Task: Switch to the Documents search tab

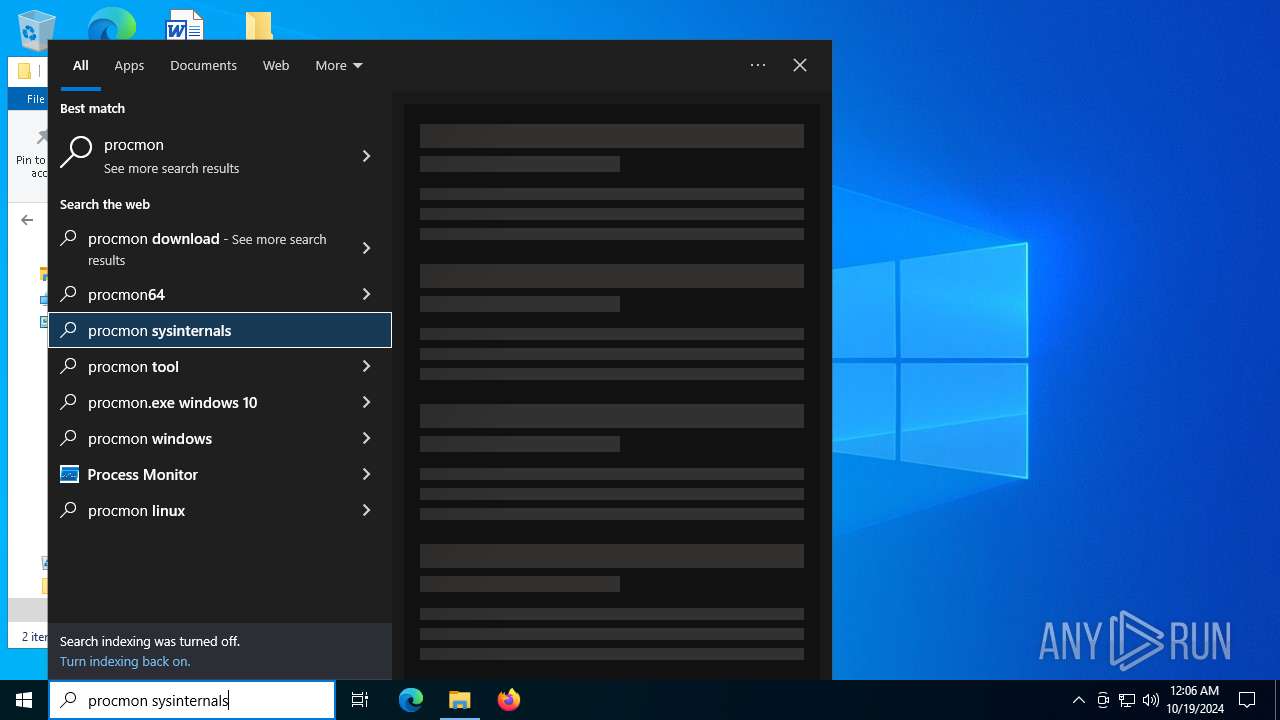Action: (x=203, y=65)
